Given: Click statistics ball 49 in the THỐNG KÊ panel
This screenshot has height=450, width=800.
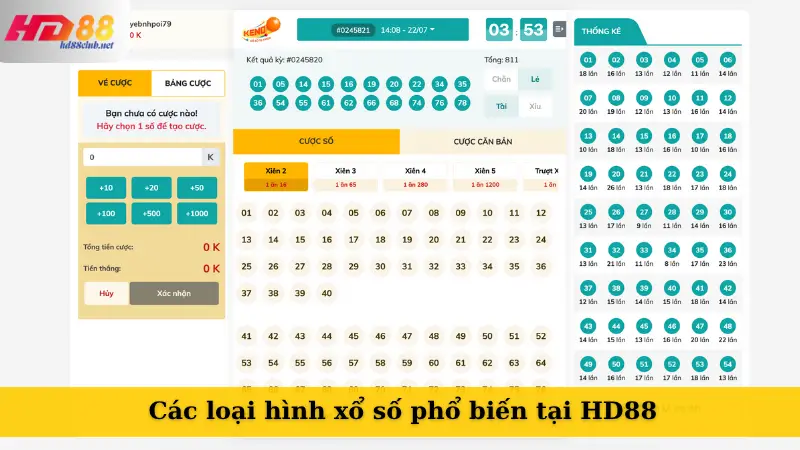Looking at the screenshot, I should click(x=588, y=364).
